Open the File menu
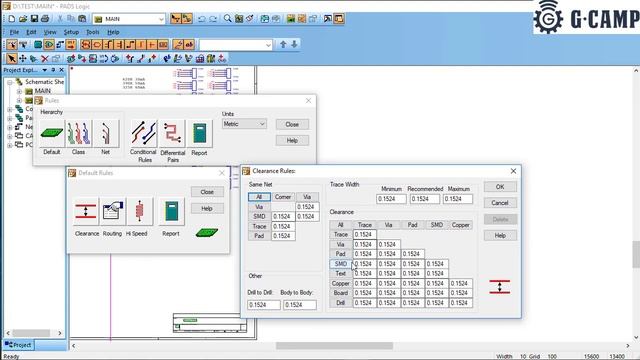640x360 pixels. (x=14, y=32)
